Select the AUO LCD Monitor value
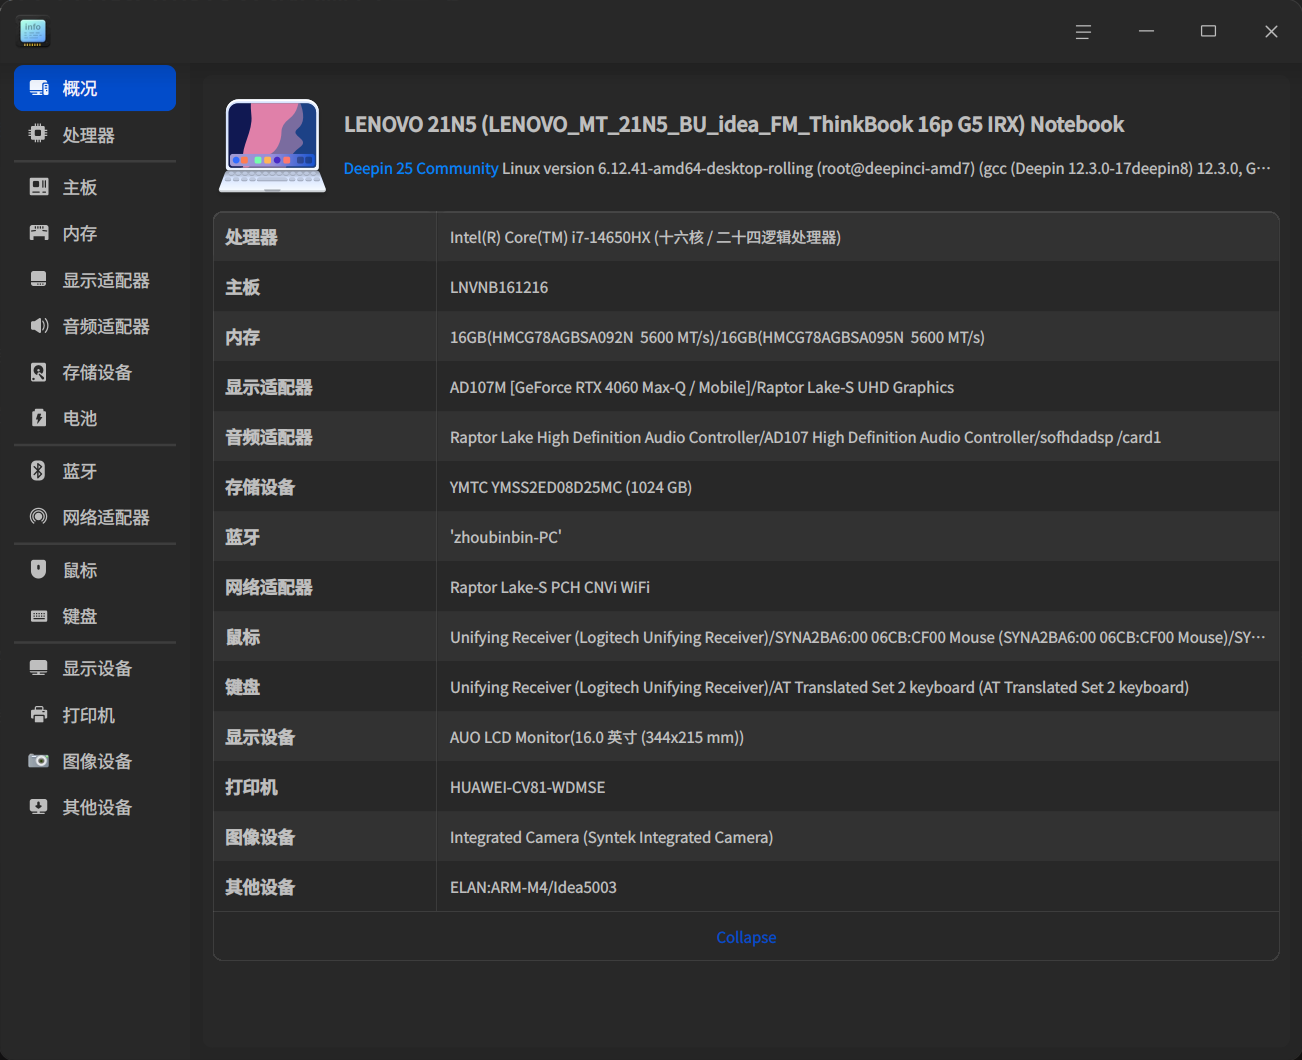 click(x=597, y=737)
